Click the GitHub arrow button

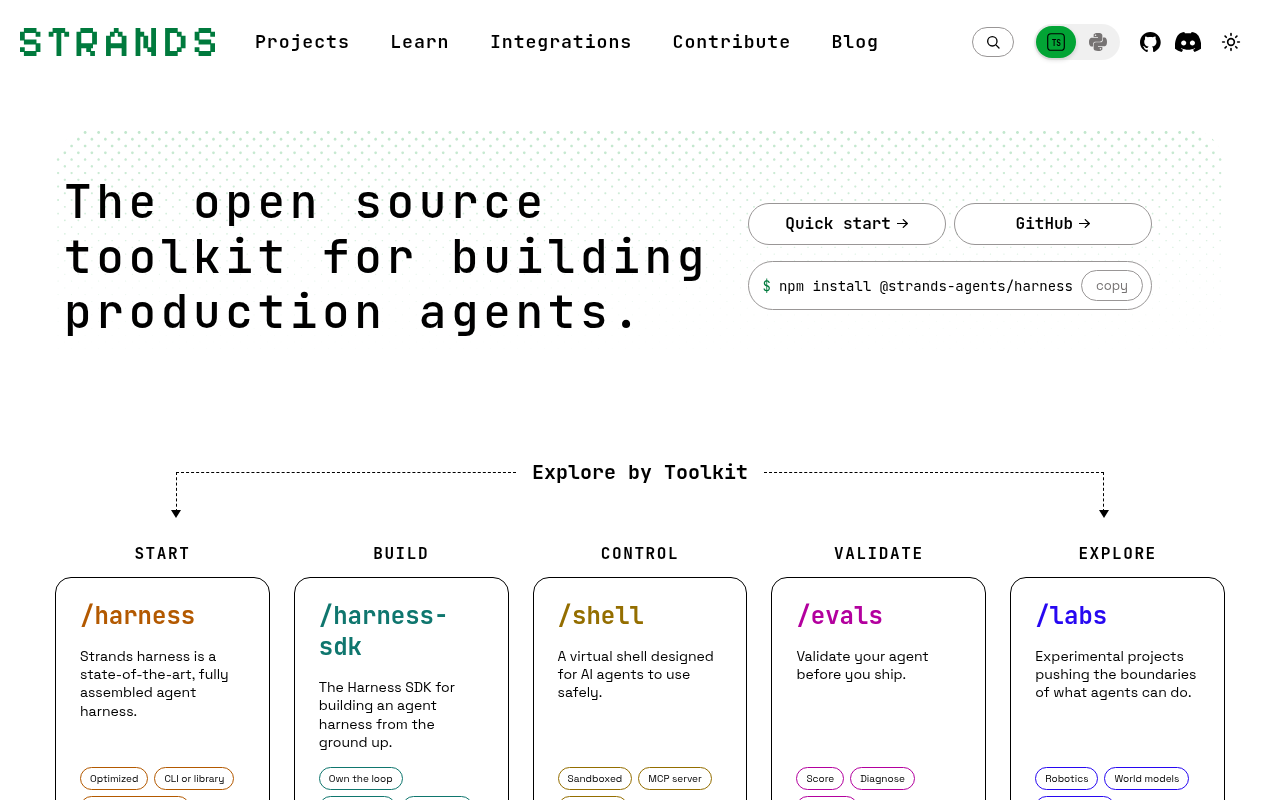click(1053, 224)
